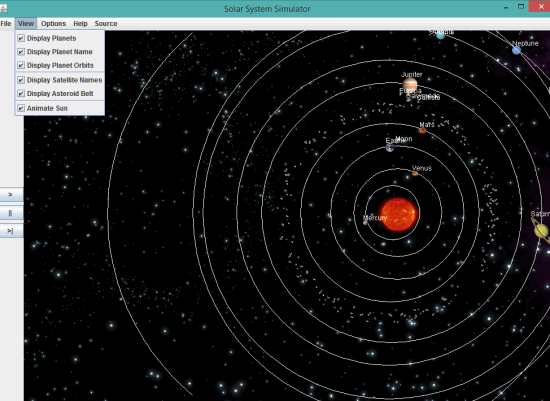Pause the simulation with pause button

pyautogui.click(x=11, y=213)
